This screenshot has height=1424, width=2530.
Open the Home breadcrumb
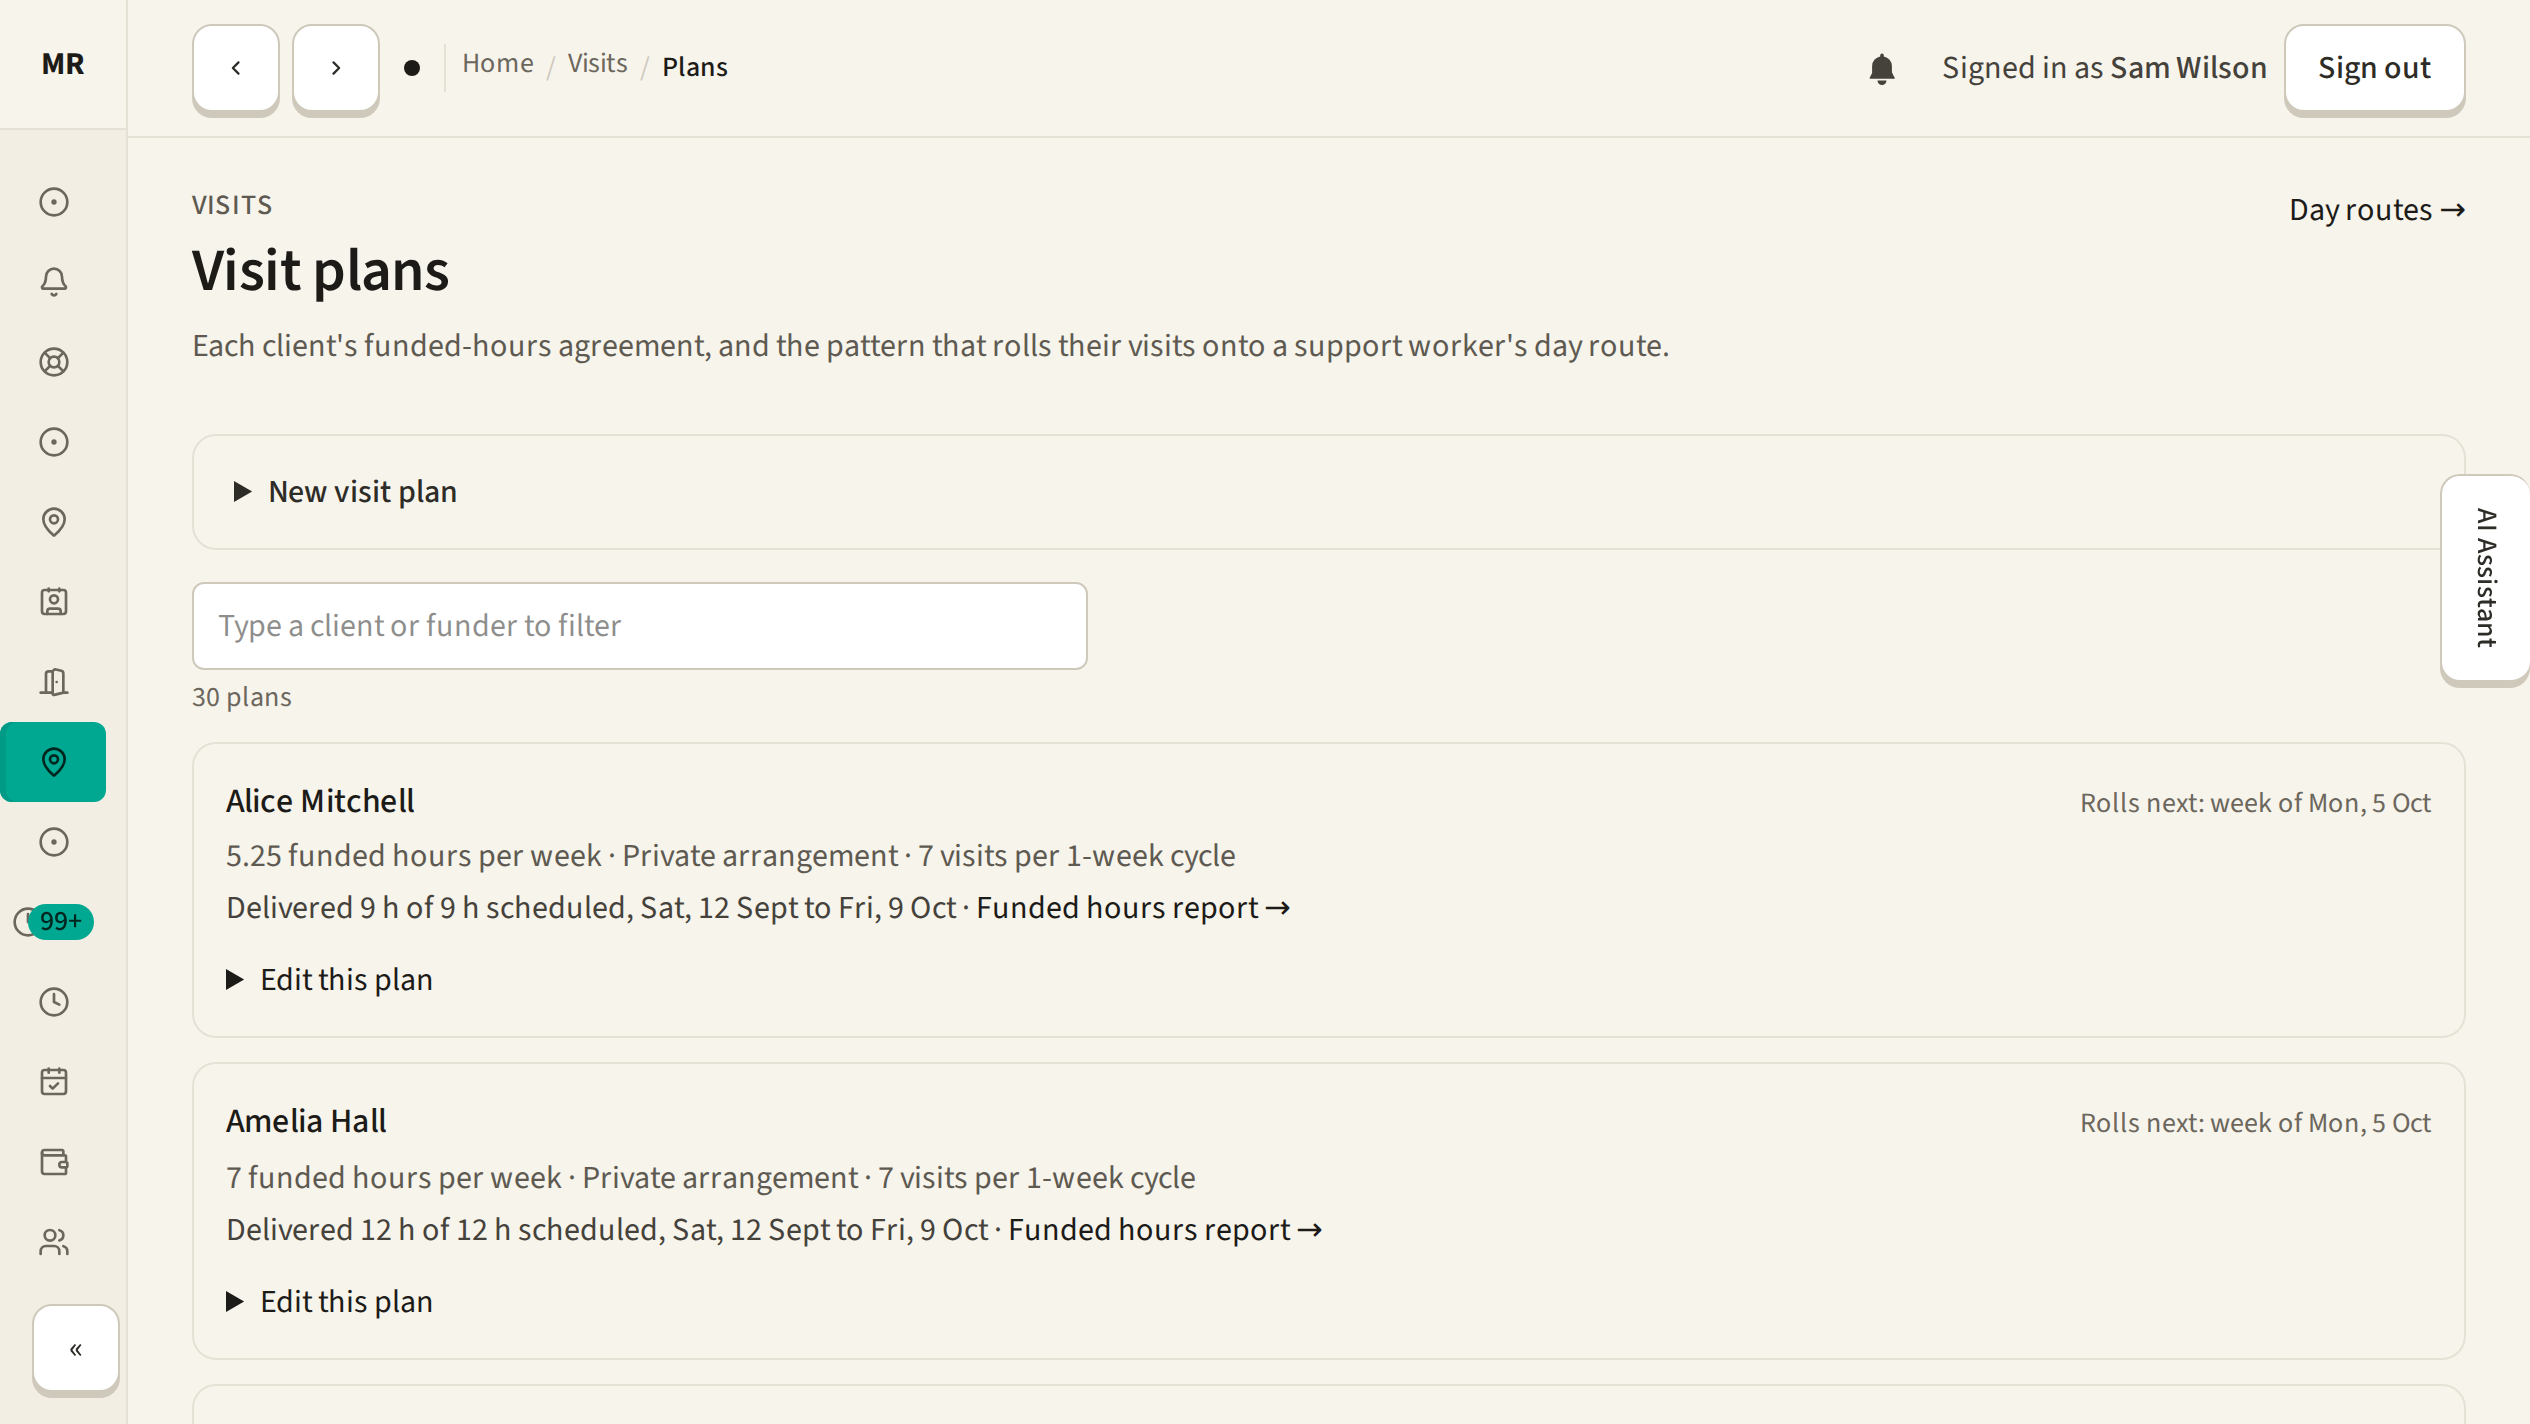point(498,64)
